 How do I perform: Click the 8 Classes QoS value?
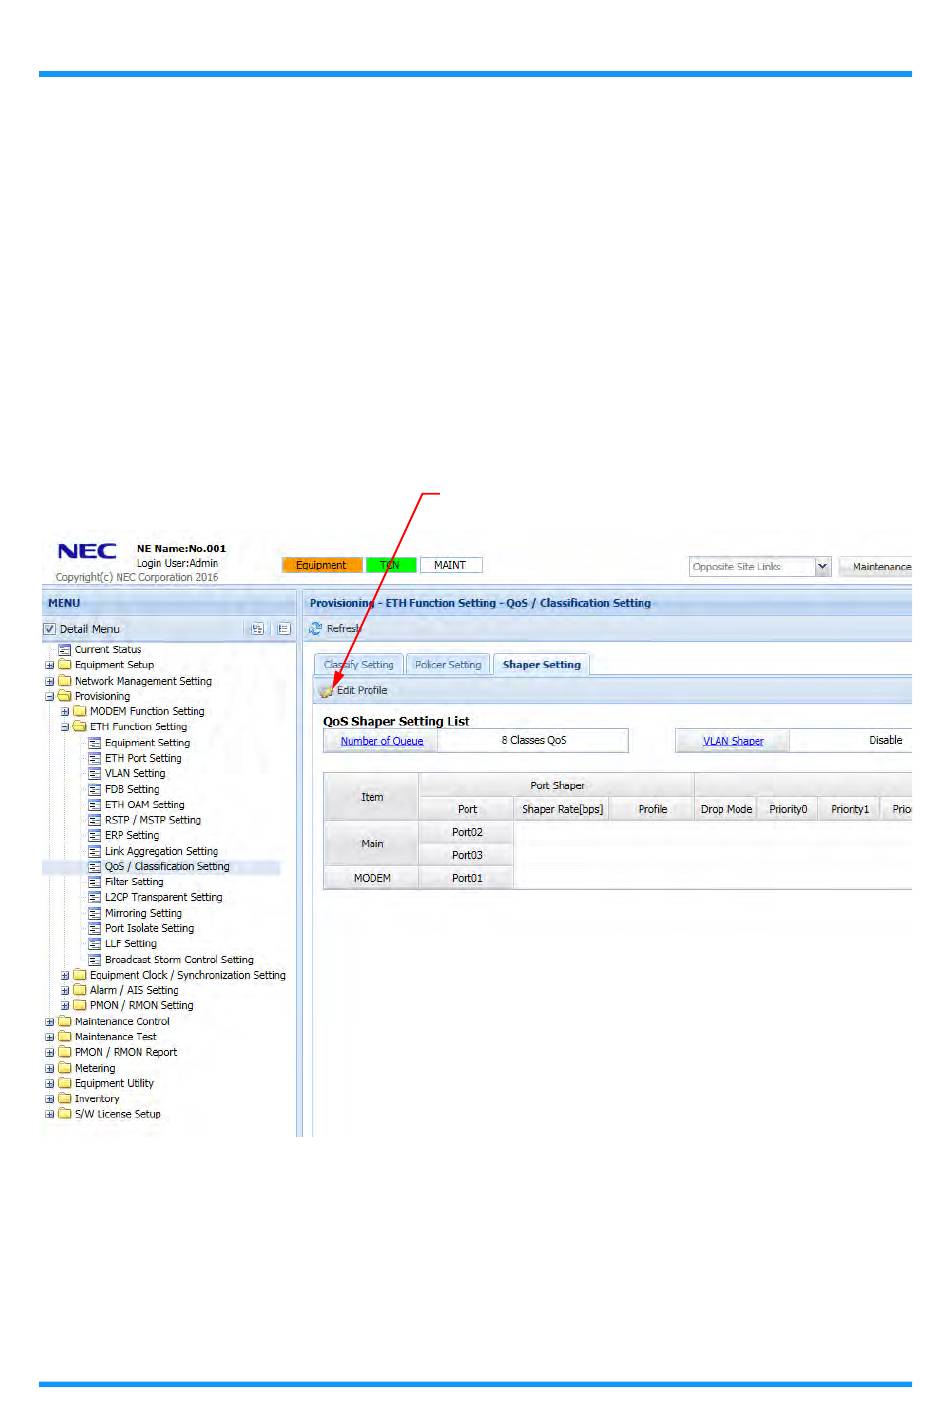coord(534,740)
